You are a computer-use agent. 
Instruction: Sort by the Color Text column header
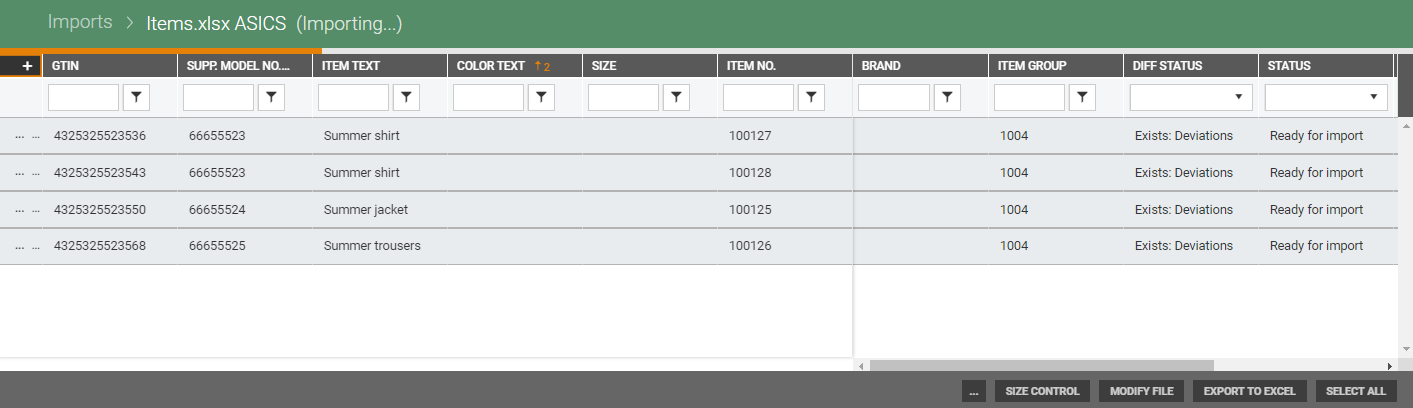click(x=490, y=66)
